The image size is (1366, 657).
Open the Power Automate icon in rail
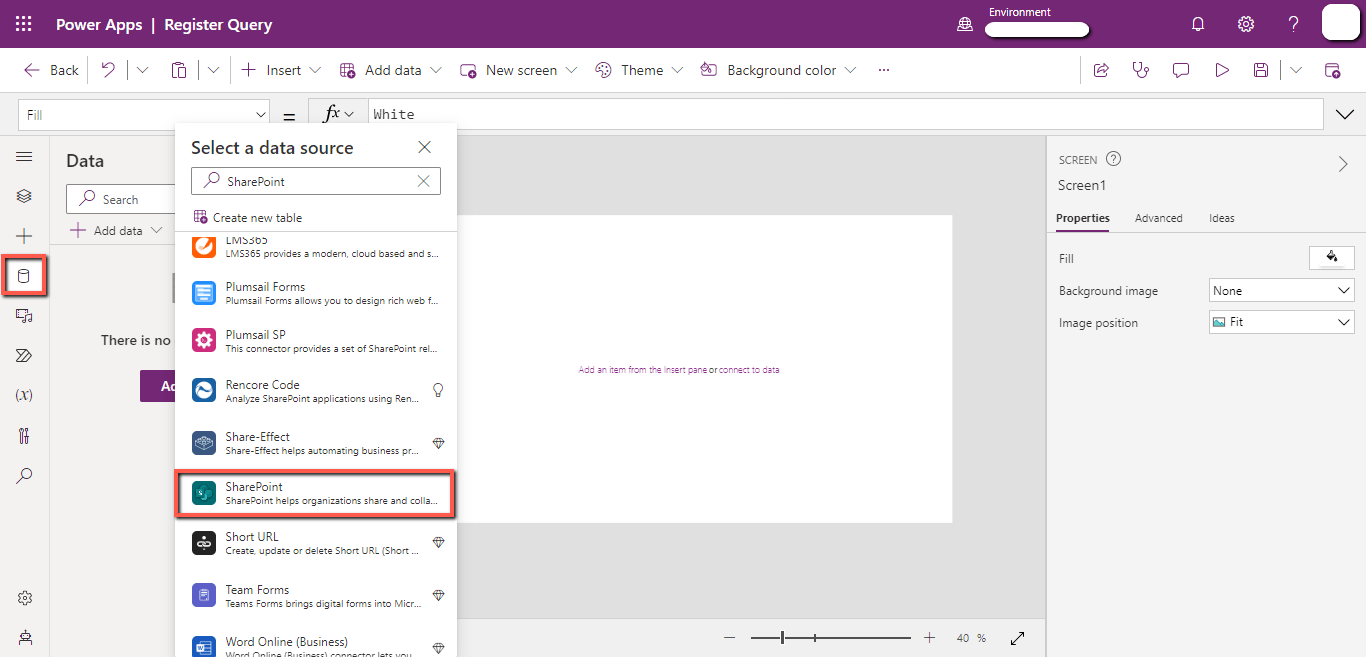pos(24,356)
